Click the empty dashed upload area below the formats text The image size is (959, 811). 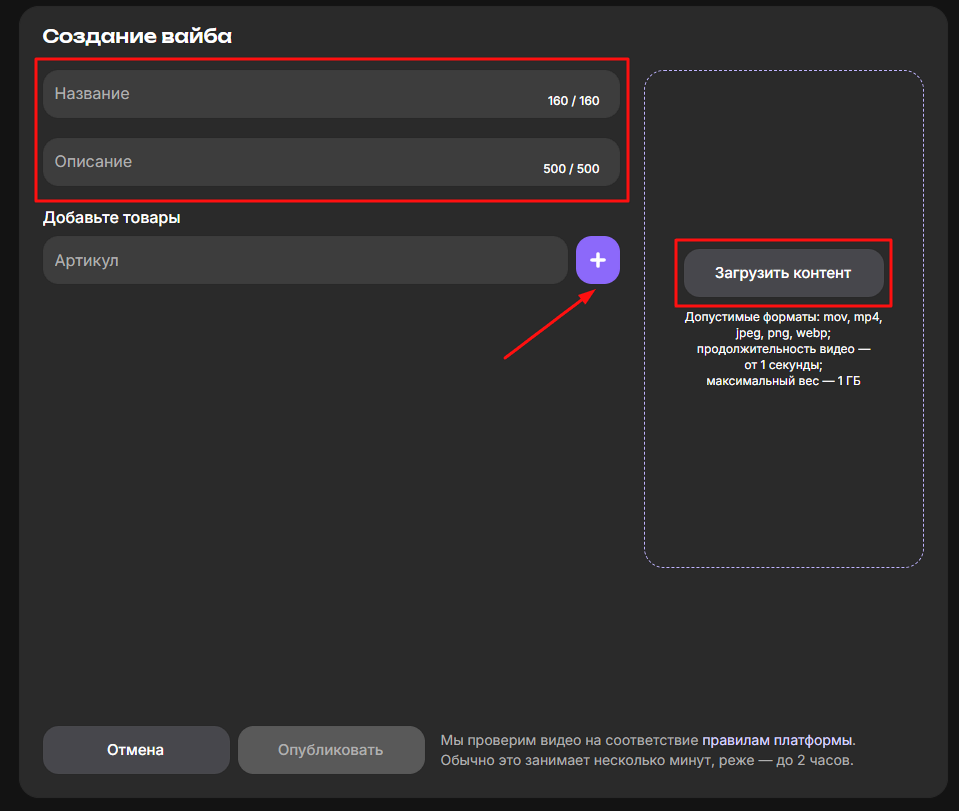tap(783, 480)
